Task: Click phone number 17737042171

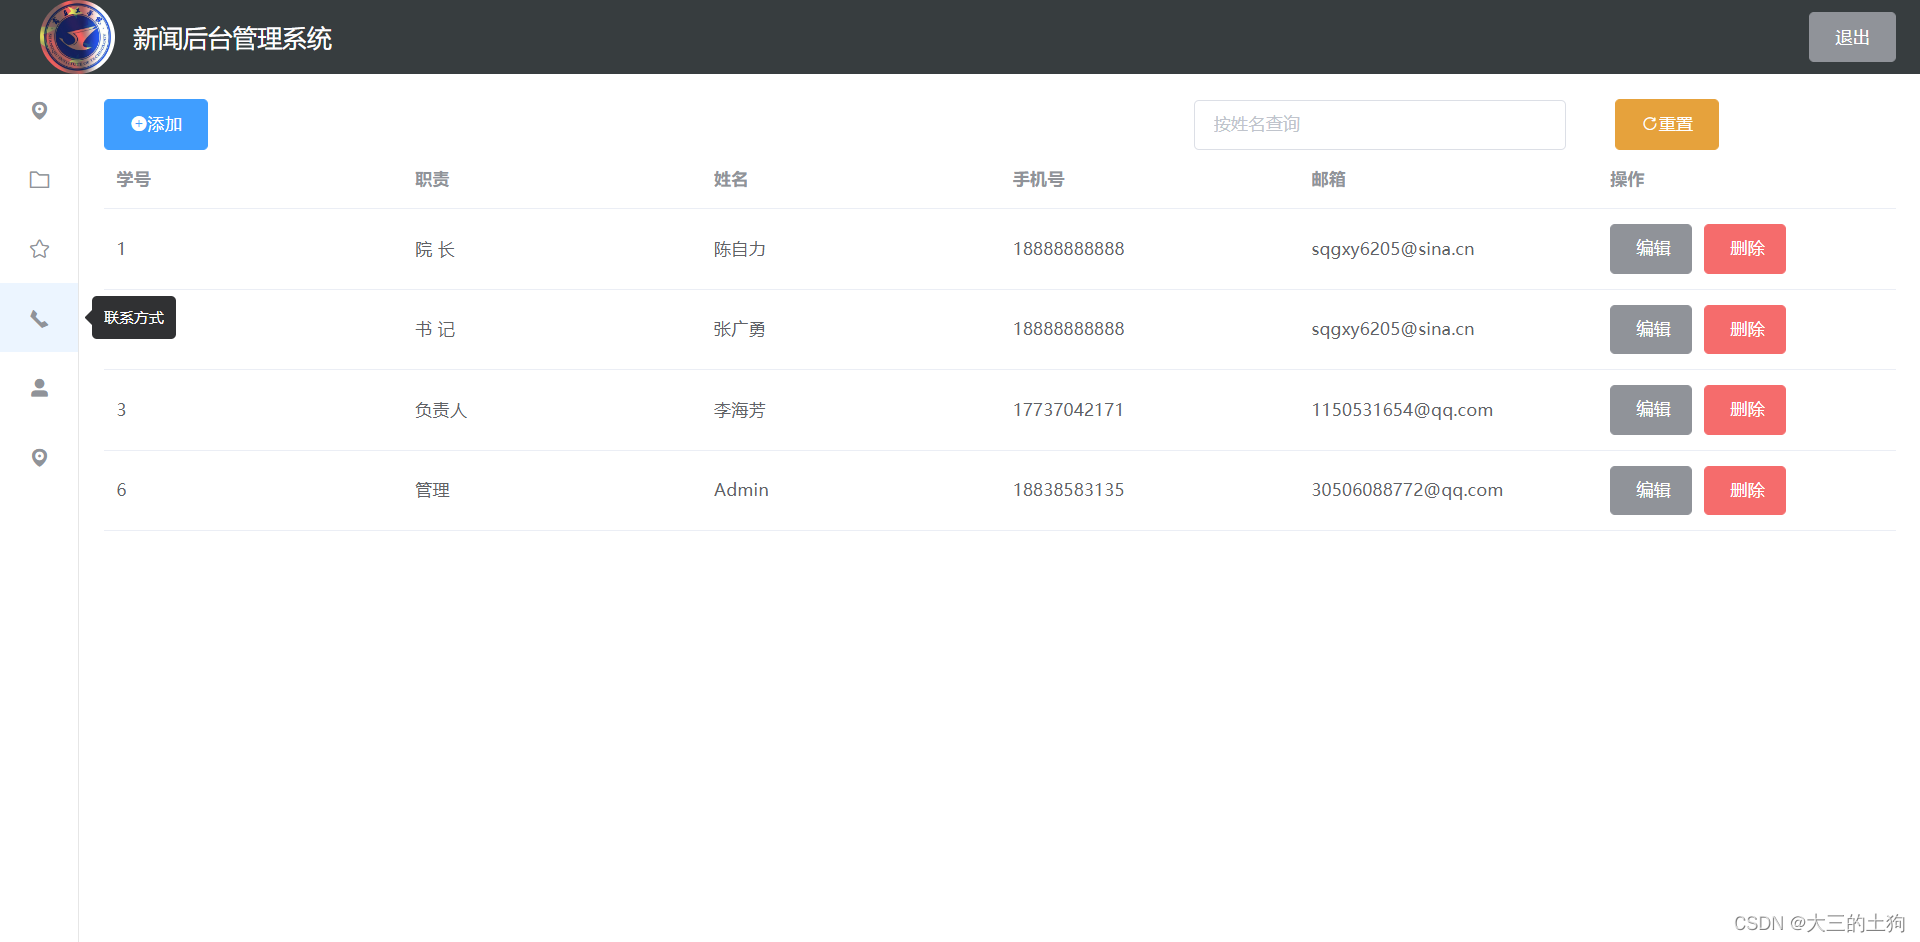Action: [1068, 410]
